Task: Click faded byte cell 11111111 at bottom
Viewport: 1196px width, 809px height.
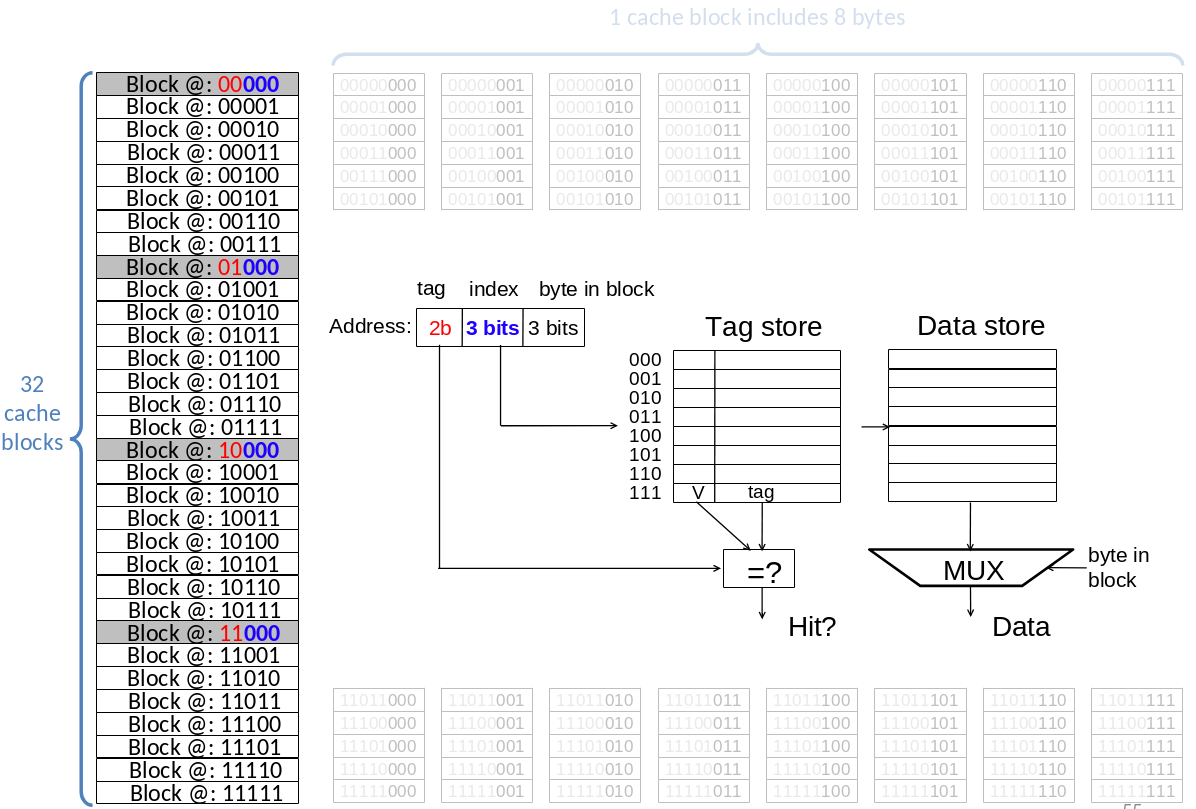Action: tap(1135, 791)
